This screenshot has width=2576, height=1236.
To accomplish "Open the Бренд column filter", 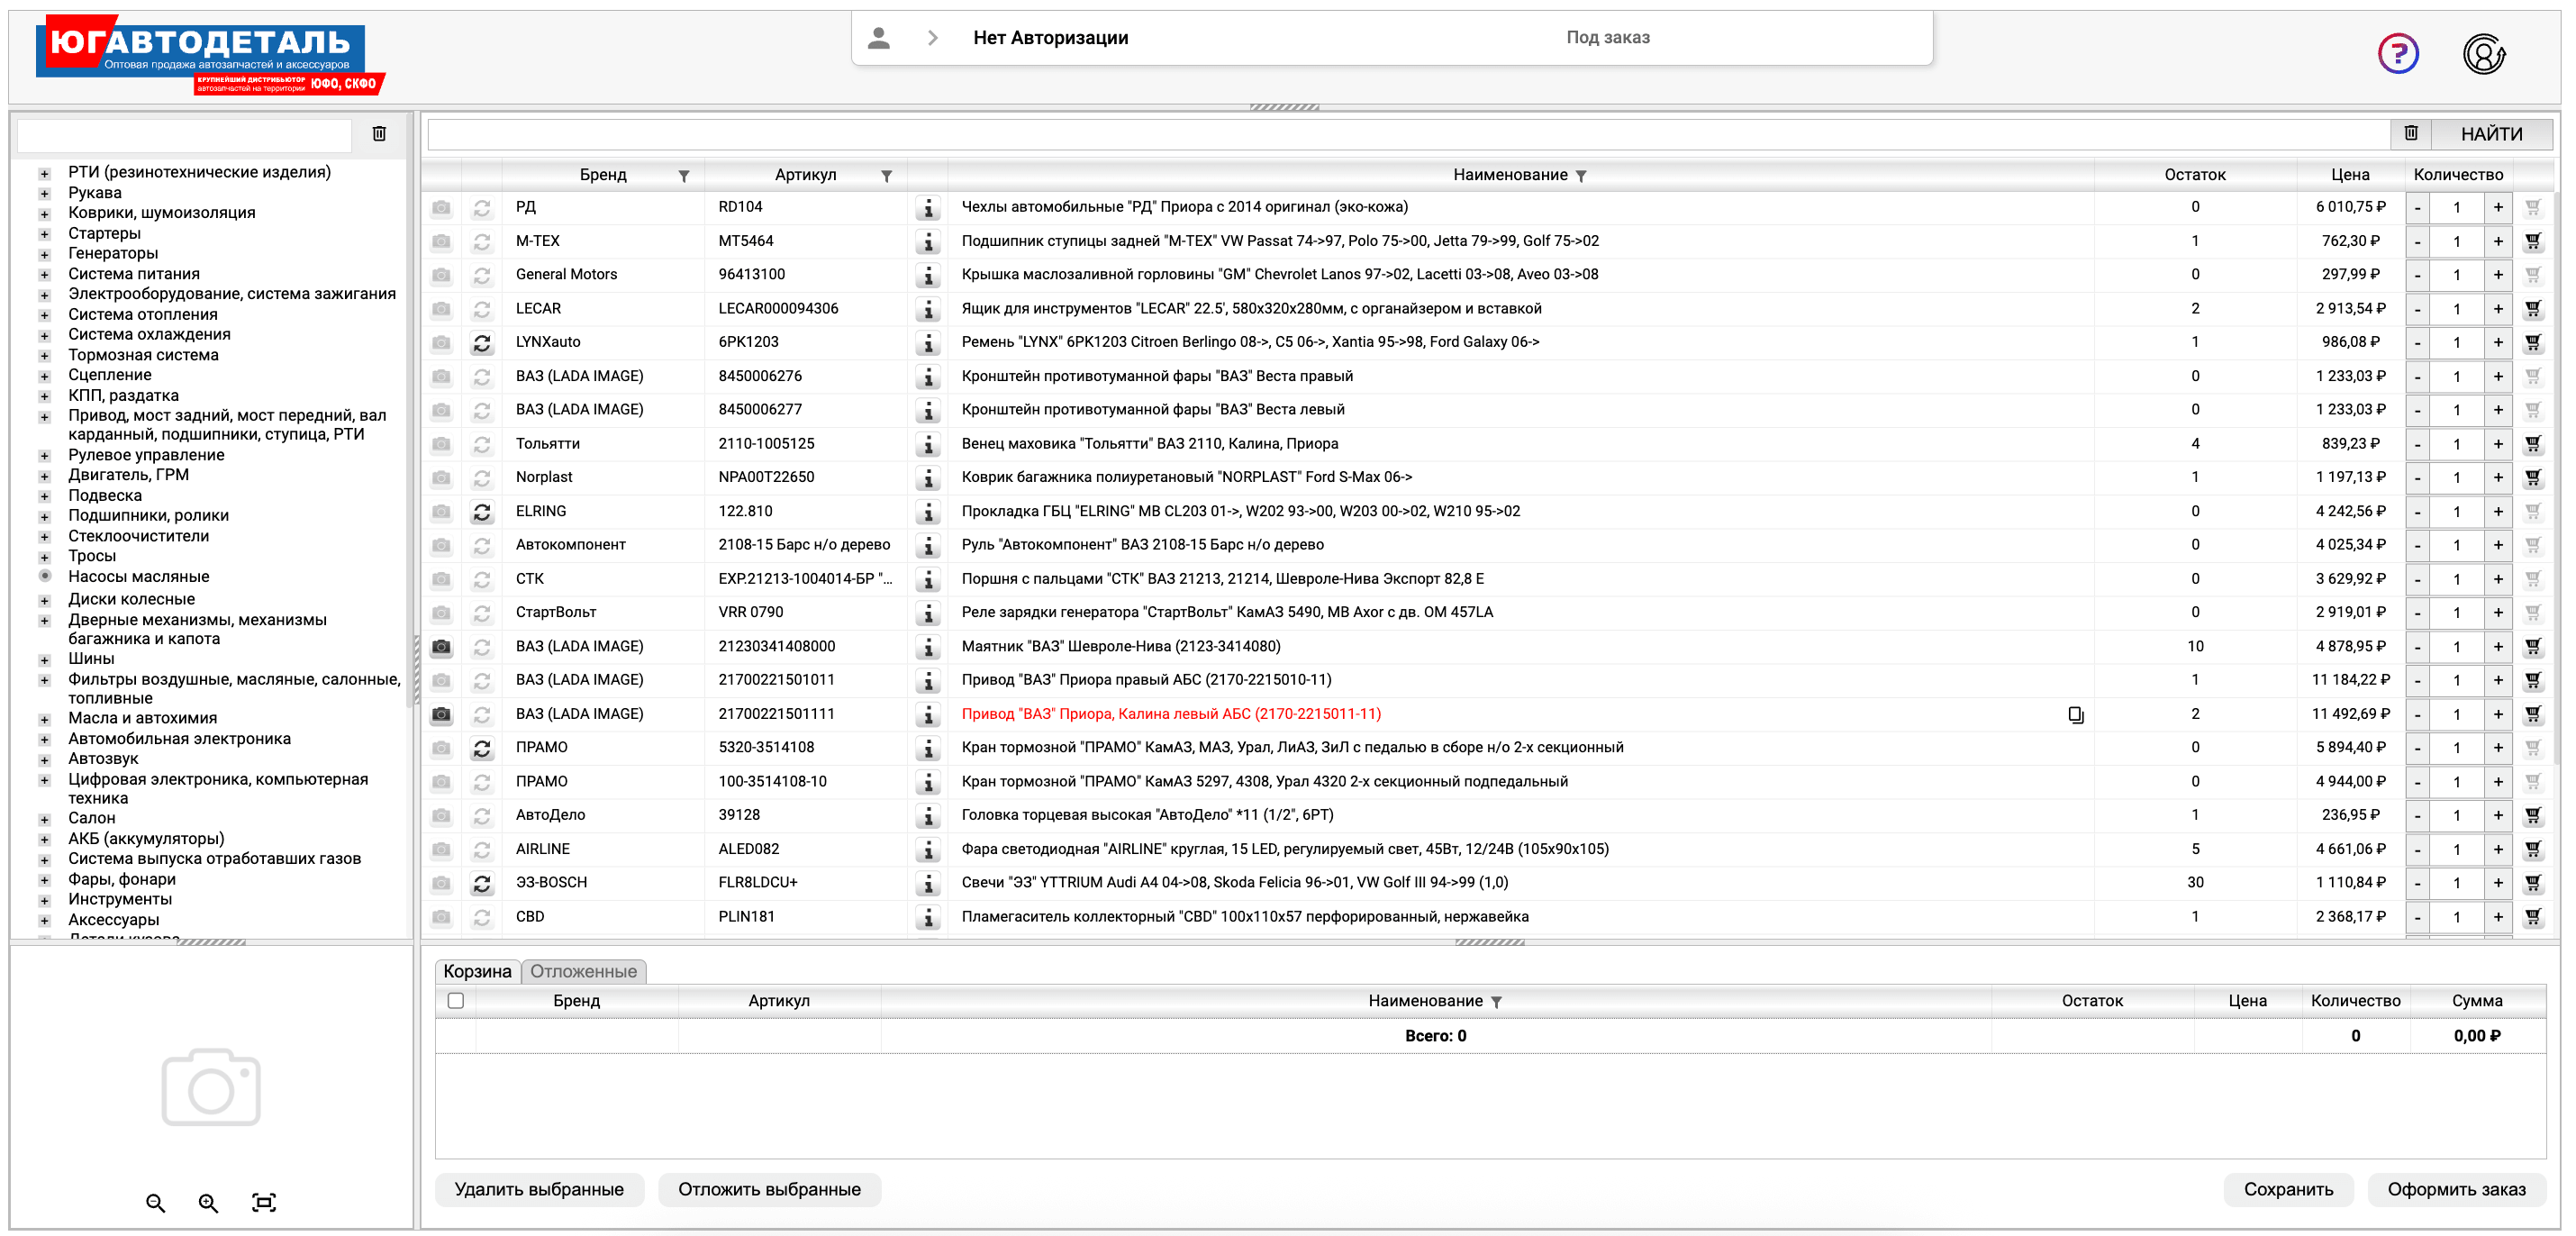I will [684, 176].
